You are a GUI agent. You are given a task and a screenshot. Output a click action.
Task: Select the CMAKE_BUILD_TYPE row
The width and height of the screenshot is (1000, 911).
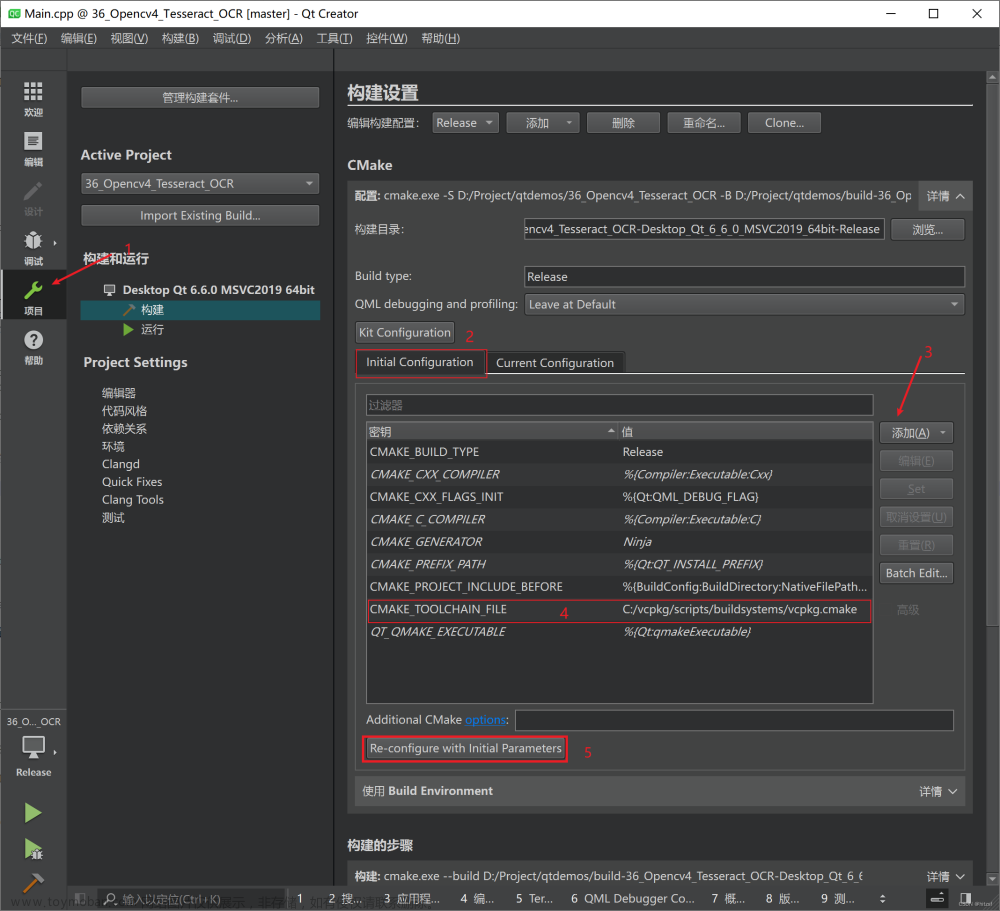pos(619,452)
